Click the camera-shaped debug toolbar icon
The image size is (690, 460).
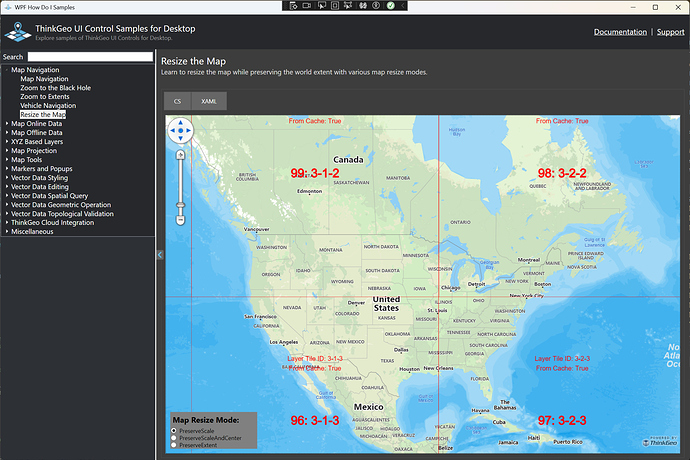coord(307,6)
